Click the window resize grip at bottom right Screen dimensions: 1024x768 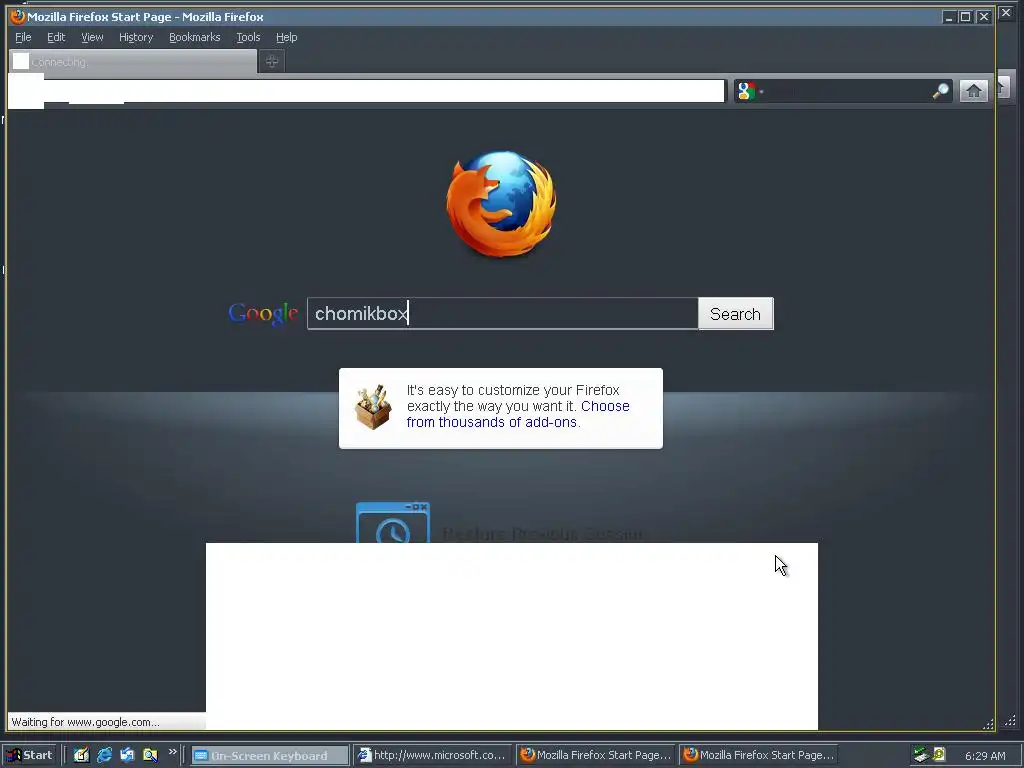tap(989, 724)
